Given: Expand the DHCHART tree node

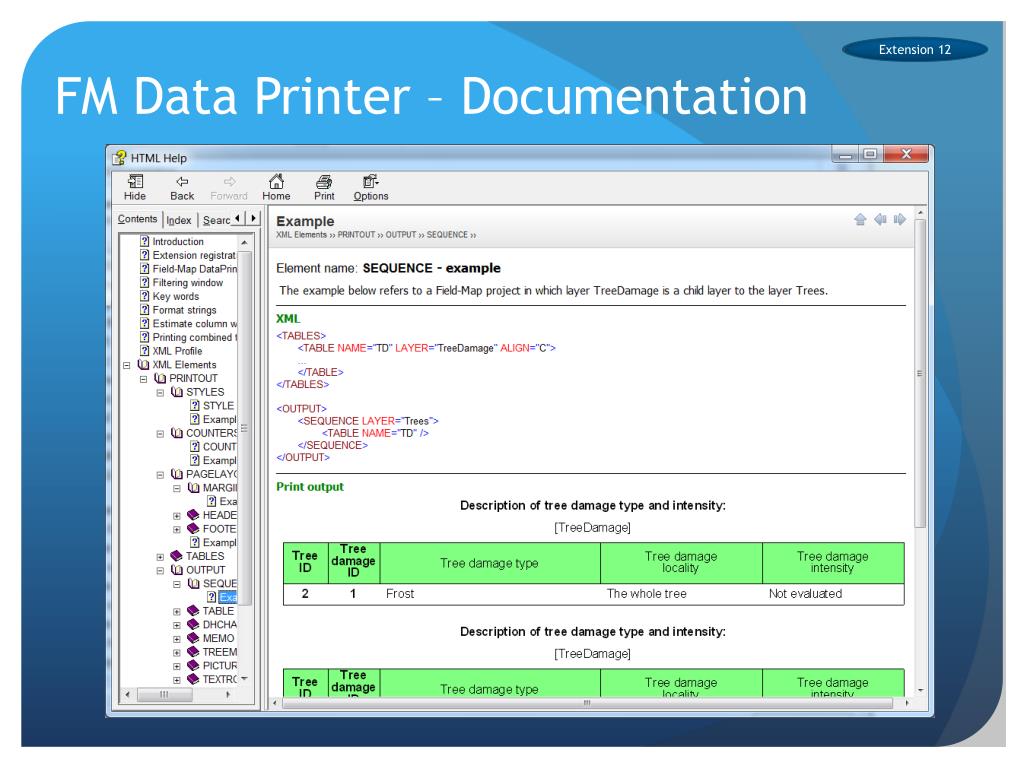Looking at the screenshot, I should point(176,626).
